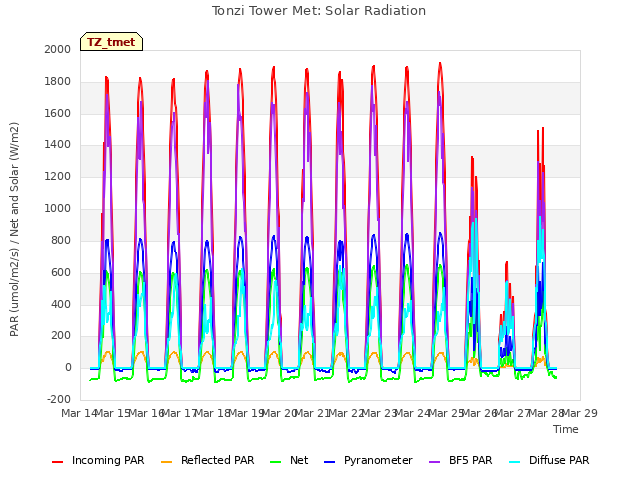
Task: Click the 1600 y-axis tick label
Action: point(58,113)
